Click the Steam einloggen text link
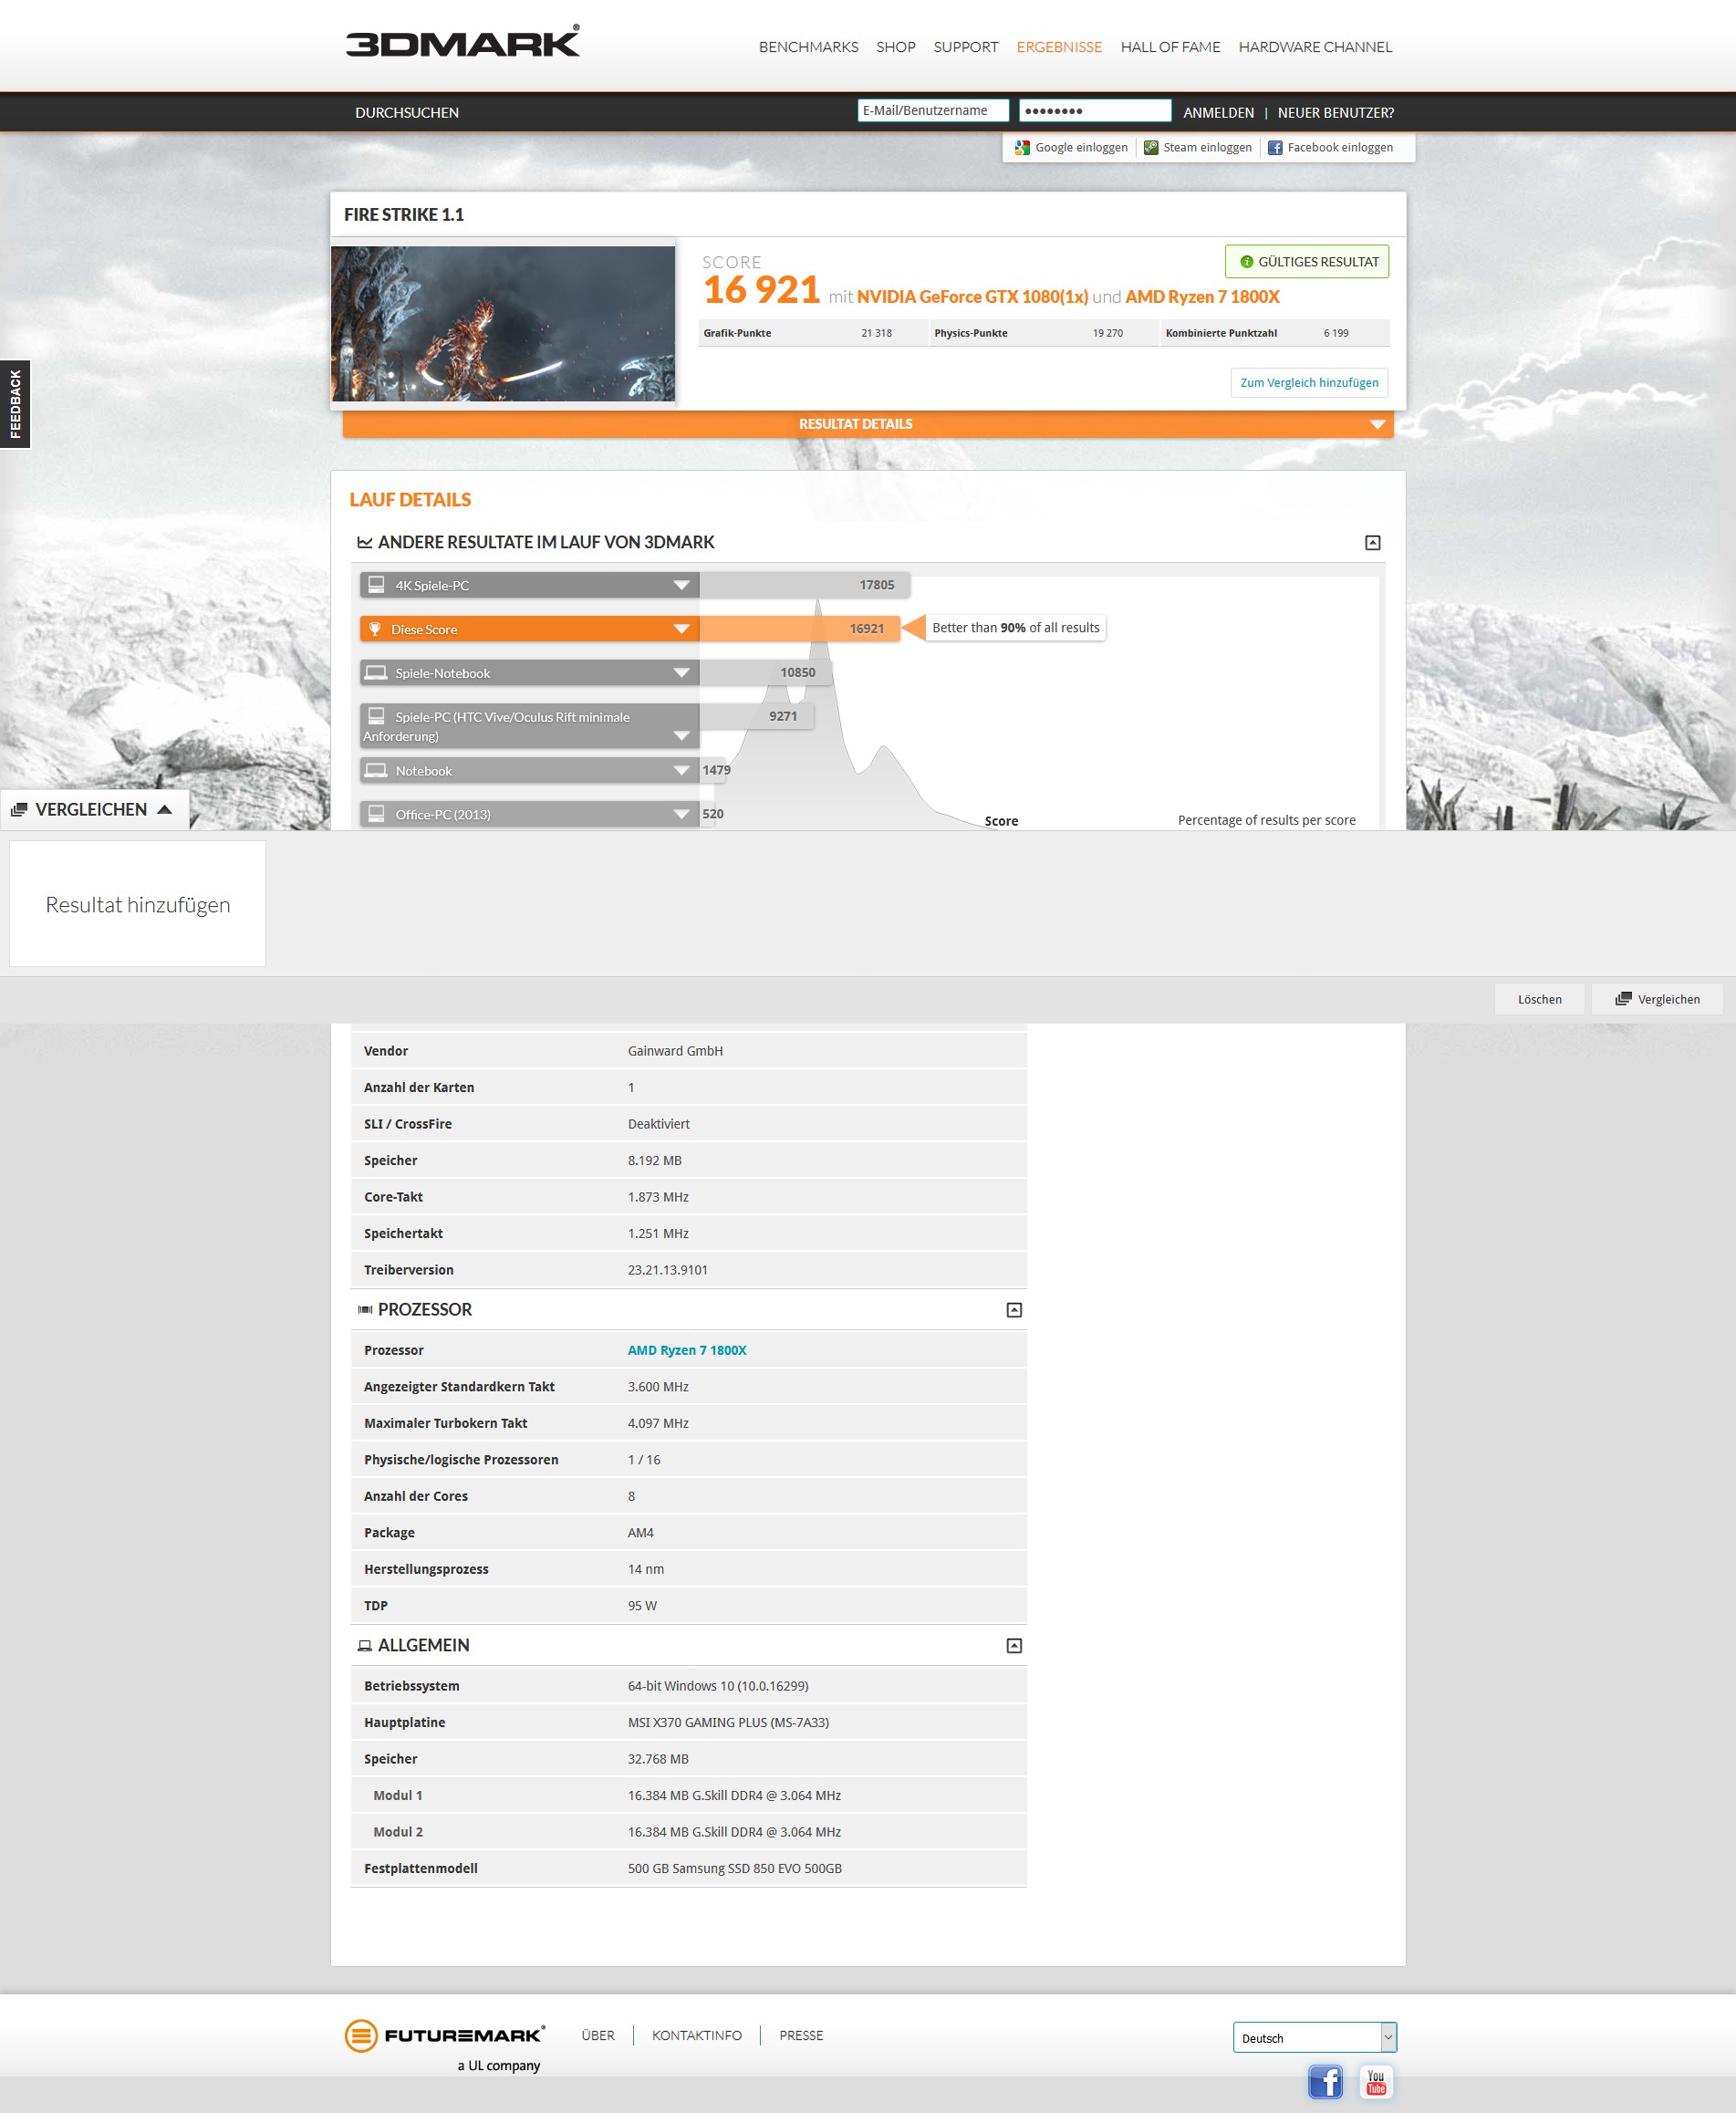This screenshot has height=2113, width=1736. click(x=1207, y=147)
